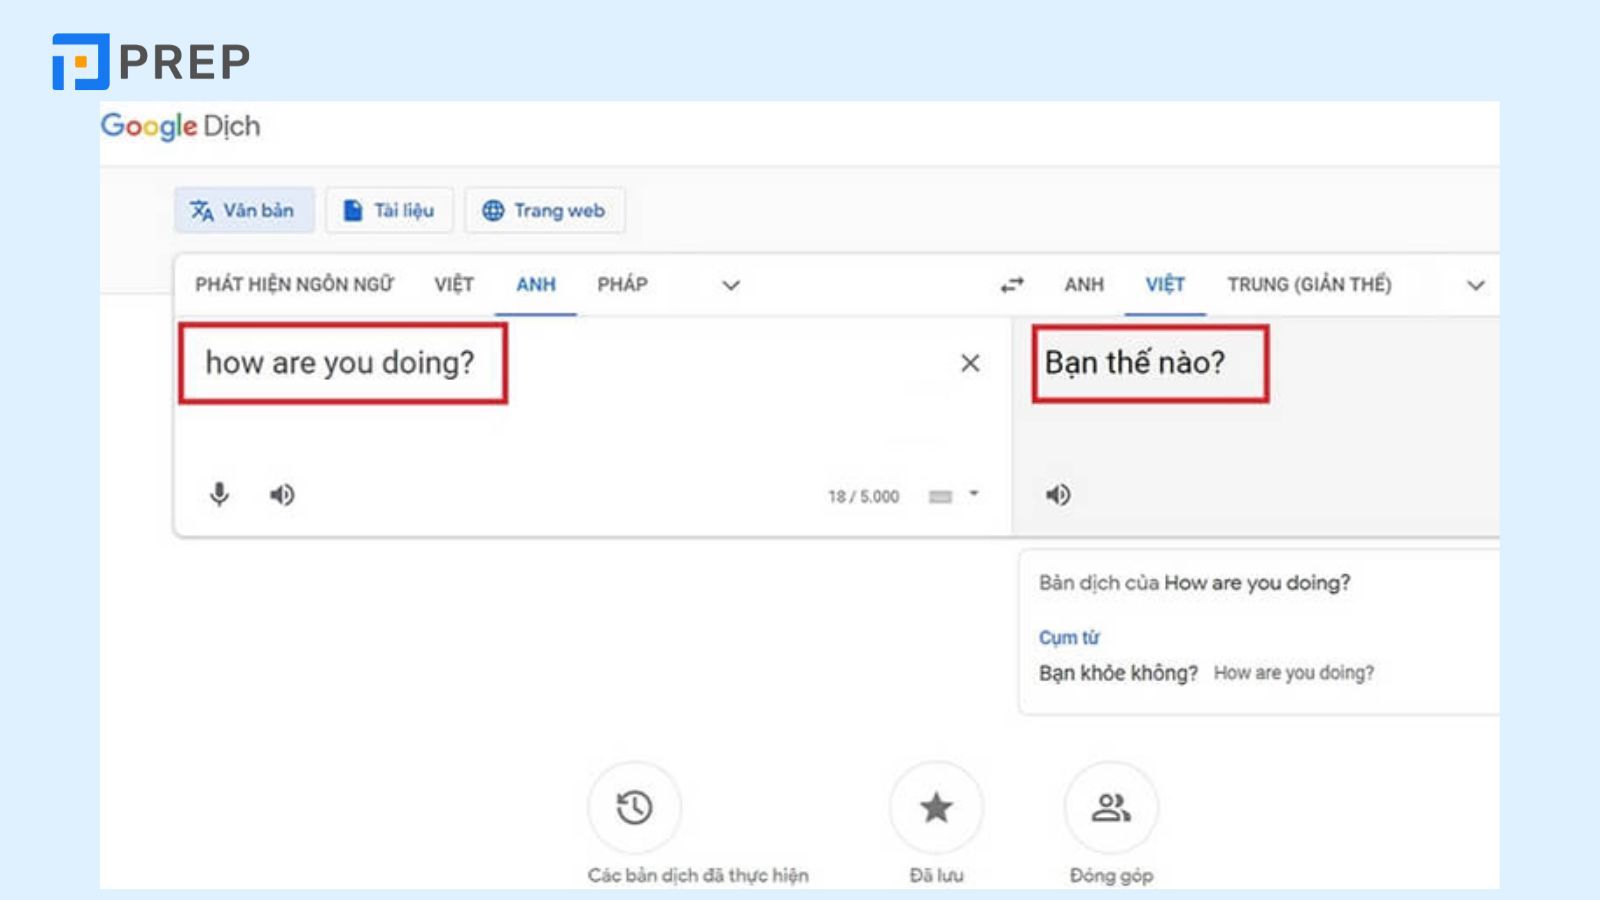Screen dimensions: 1600x900
Task: Clear the input text with the X
Action: click(970, 364)
